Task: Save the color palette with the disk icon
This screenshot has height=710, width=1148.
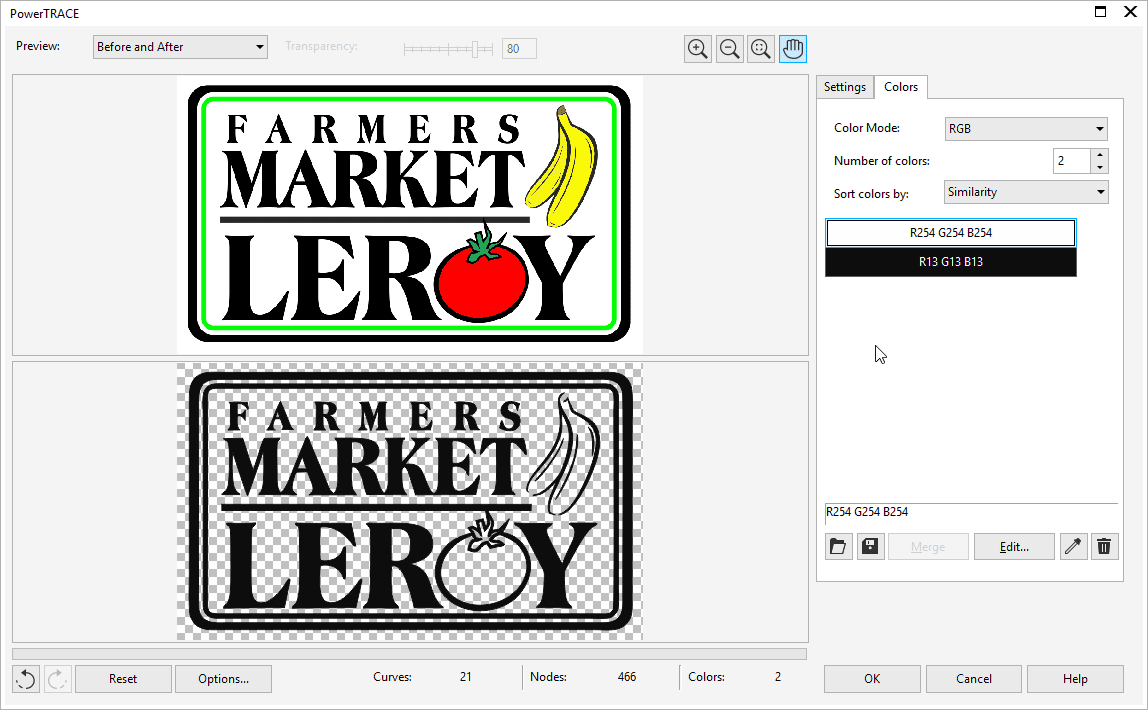Action: point(870,546)
